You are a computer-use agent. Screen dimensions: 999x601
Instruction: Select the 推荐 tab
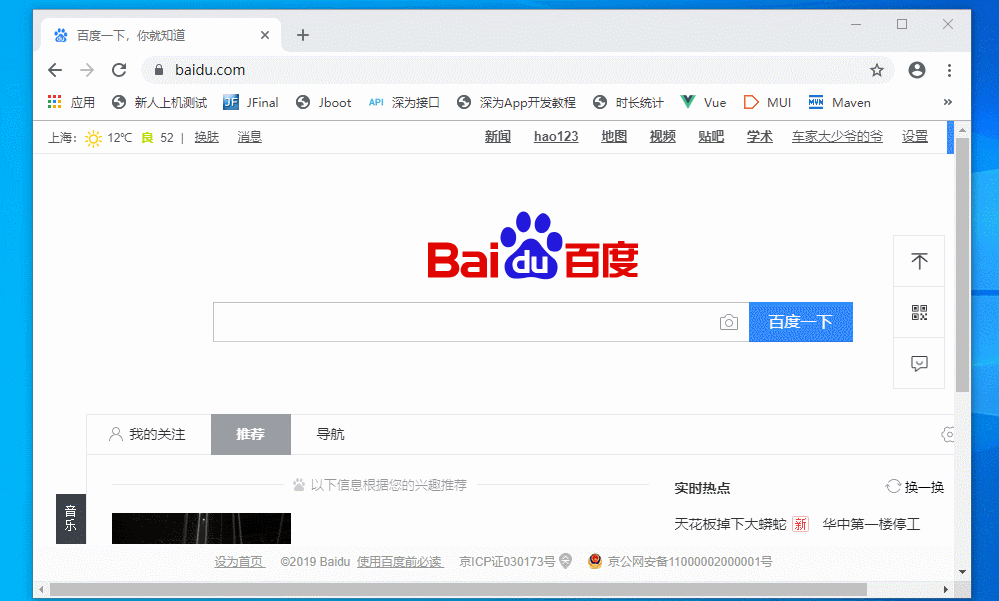coord(251,434)
